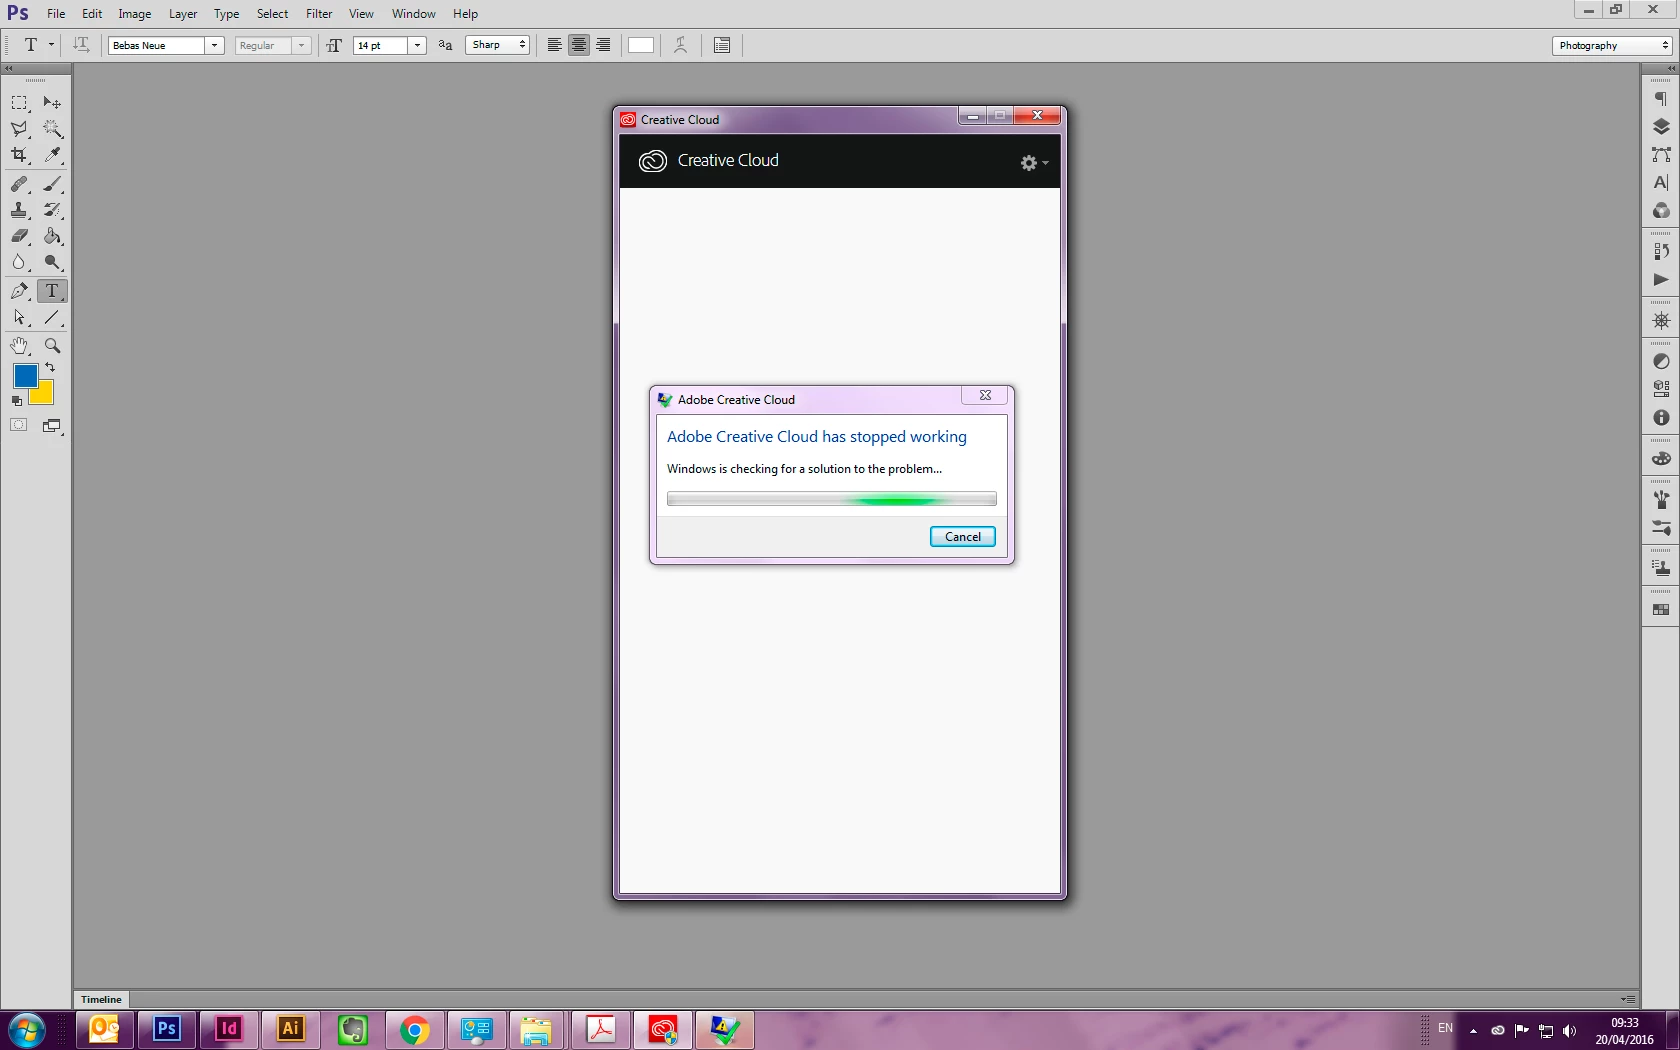This screenshot has width=1680, height=1050.
Task: Open the Character panel icon
Action: [x=1661, y=183]
